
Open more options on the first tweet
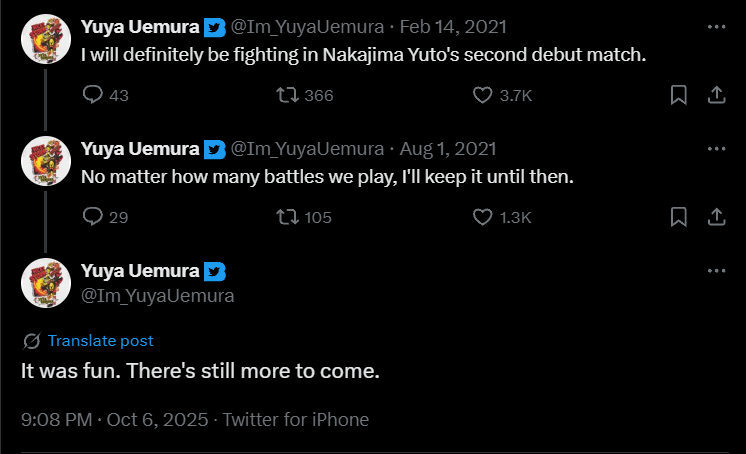[x=716, y=28]
